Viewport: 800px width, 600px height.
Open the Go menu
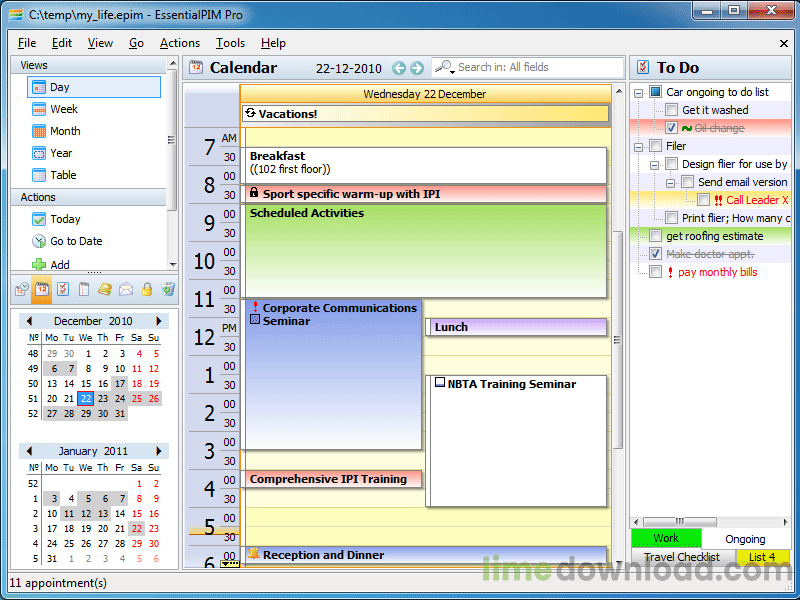tap(136, 43)
